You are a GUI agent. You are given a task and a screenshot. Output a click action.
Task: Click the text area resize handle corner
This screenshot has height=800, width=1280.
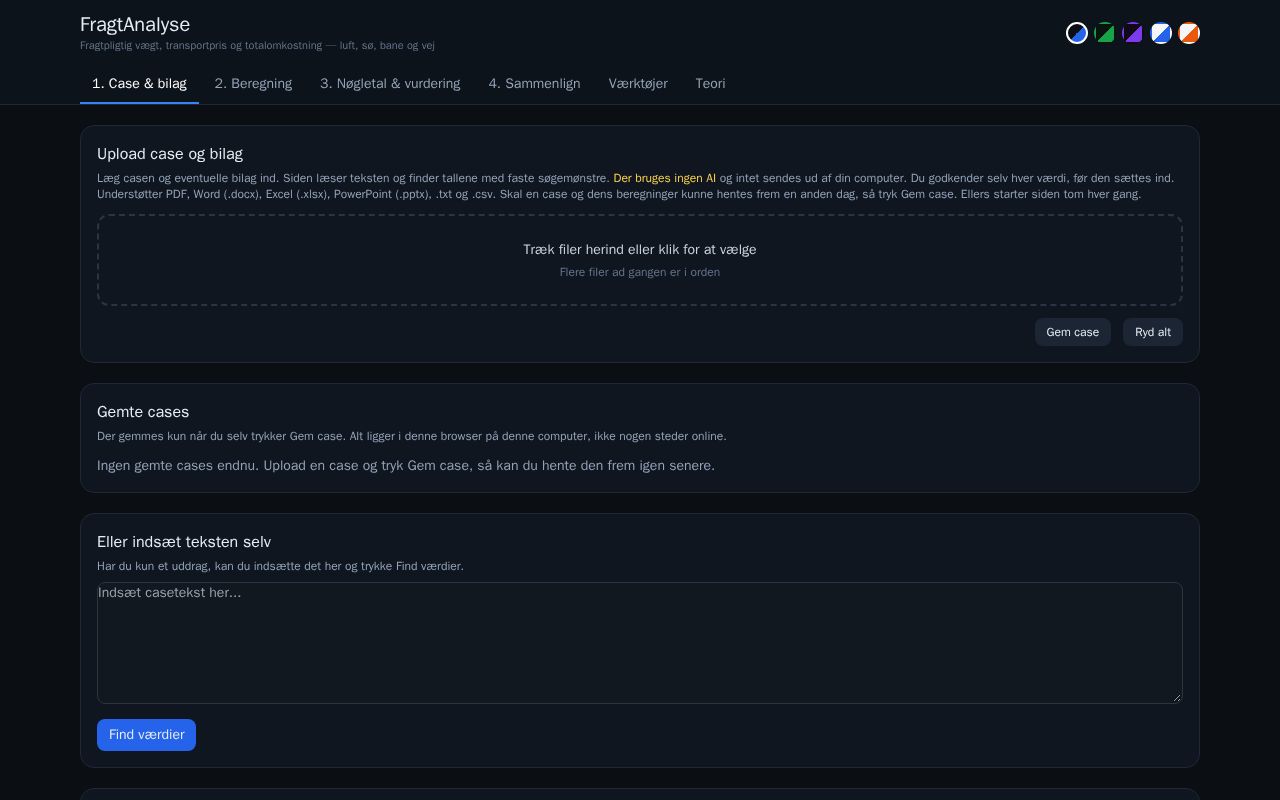[x=1176, y=697]
